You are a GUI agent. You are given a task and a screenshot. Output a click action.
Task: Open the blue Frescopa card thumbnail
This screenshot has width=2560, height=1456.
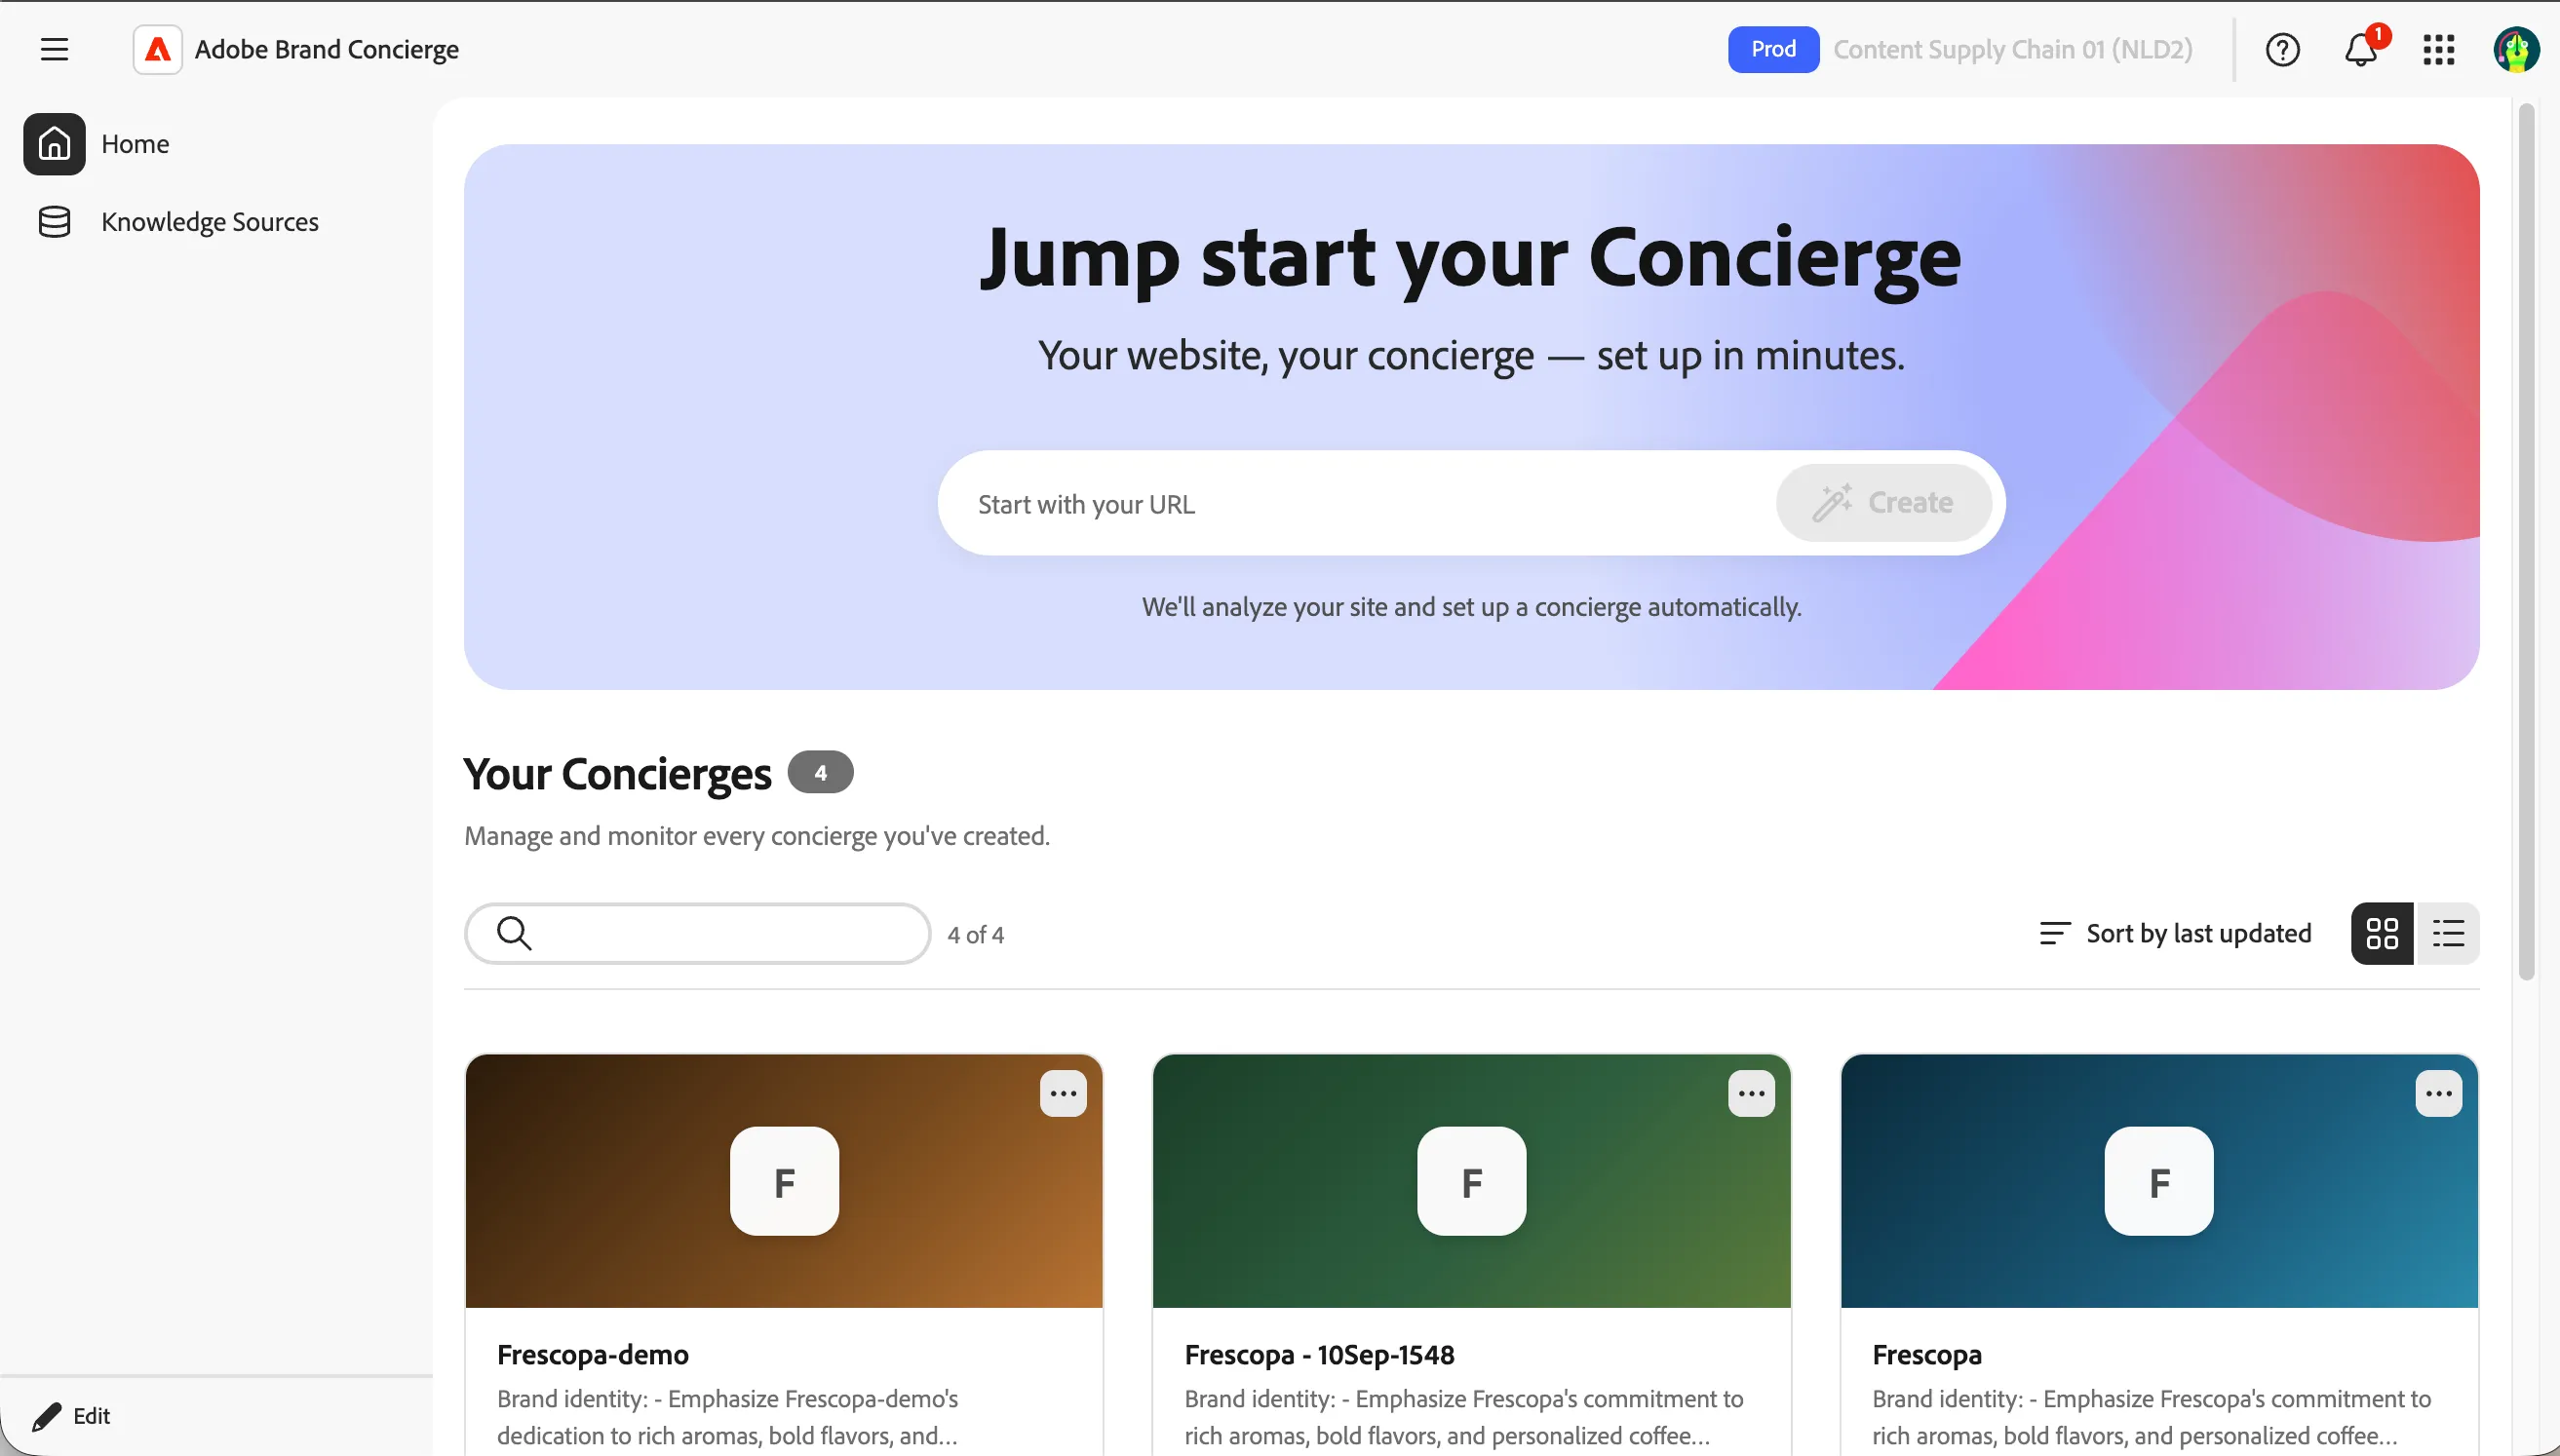click(x=2159, y=1180)
